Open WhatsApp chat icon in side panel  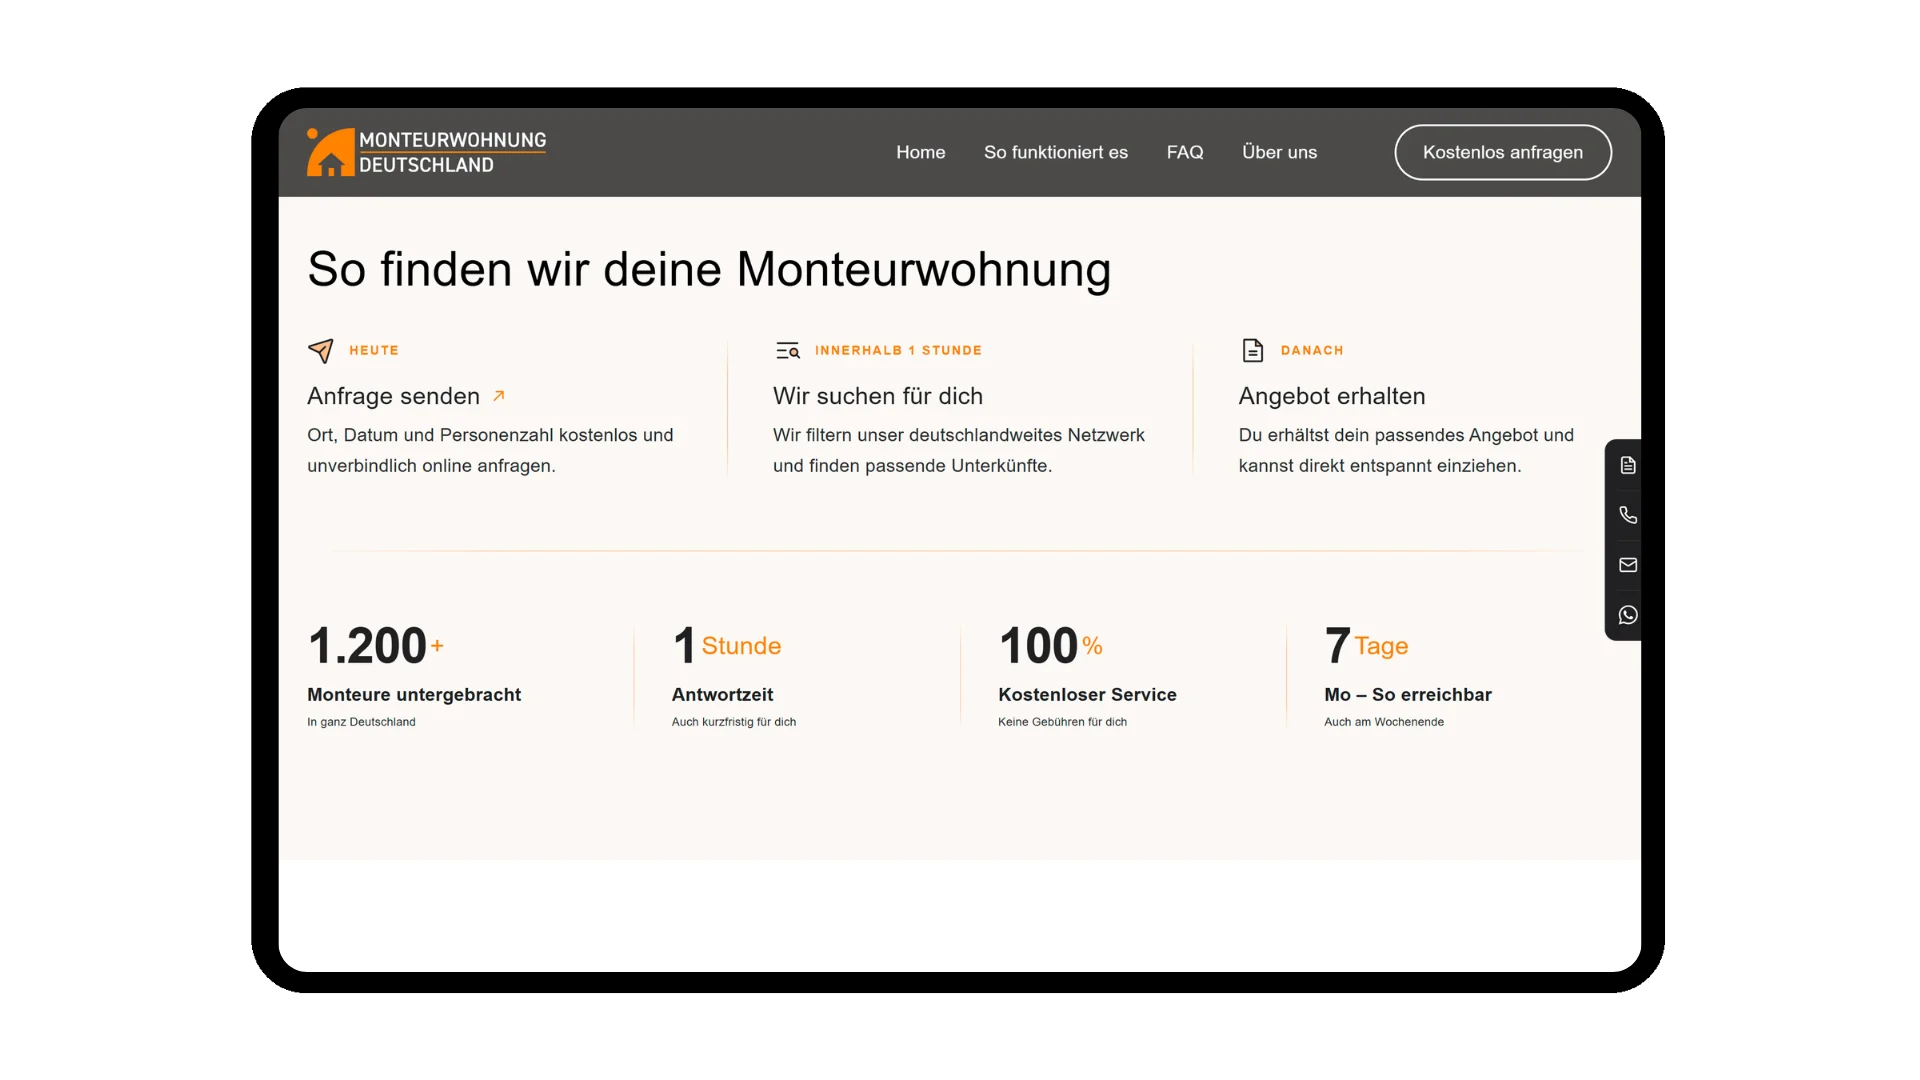(x=1628, y=615)
